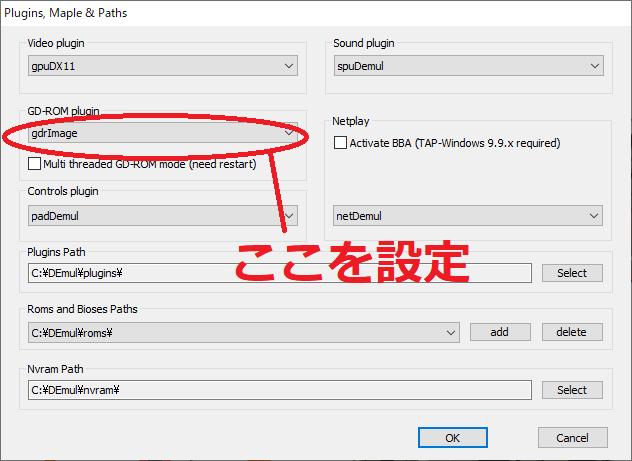Click the 'Video plugin' group label
This screenshot has width=632, height=461.
[x=56, y=43]
